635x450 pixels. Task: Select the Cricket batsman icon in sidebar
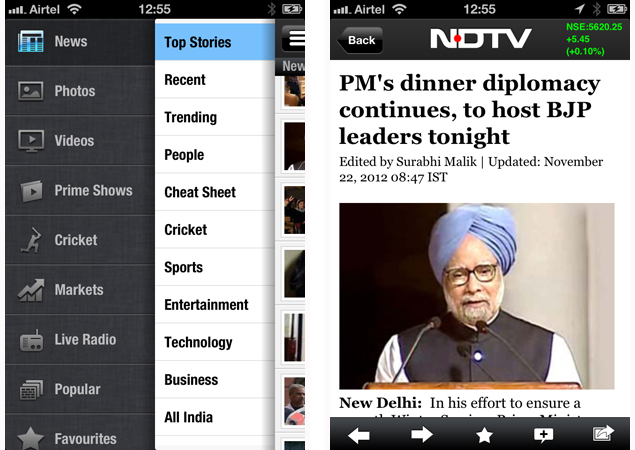[x=32, y=240]
